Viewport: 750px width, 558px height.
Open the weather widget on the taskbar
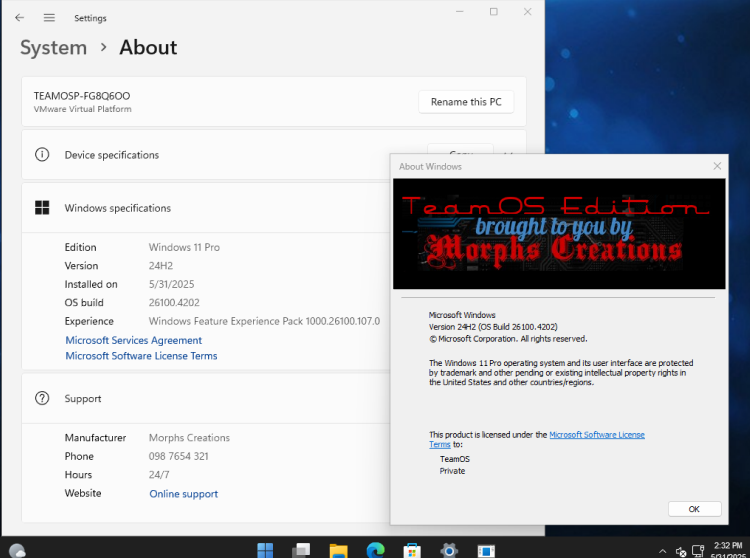pos(17,551)
